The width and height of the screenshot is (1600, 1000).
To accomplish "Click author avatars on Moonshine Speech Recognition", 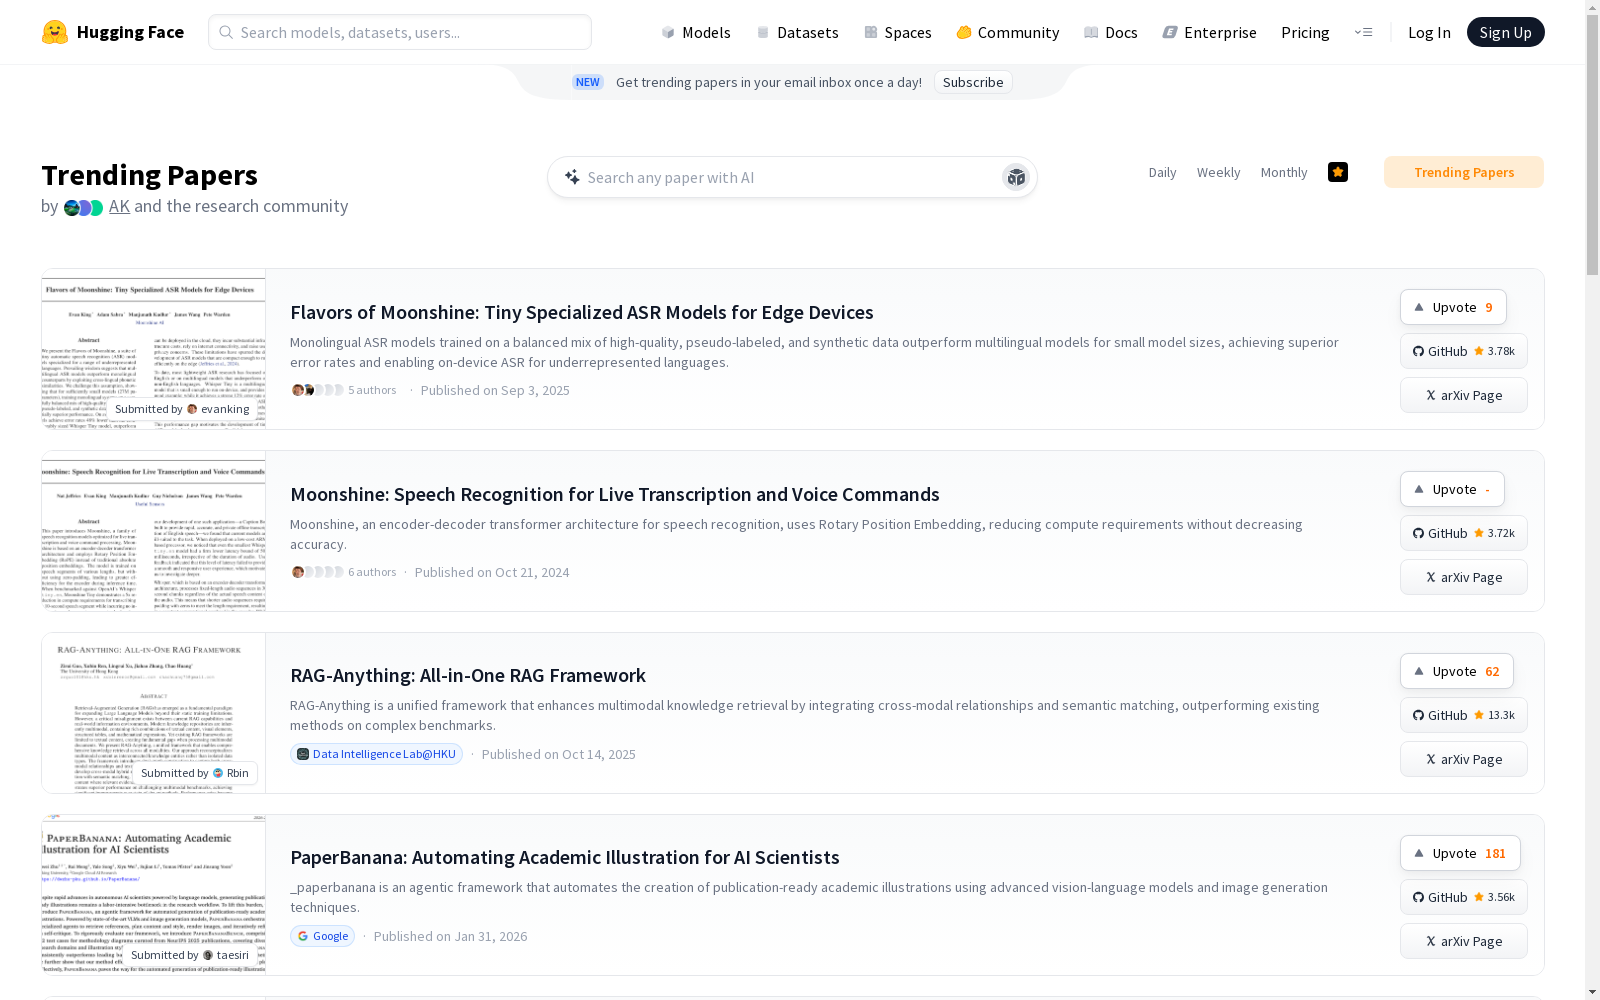I will [x=317, y=572].
